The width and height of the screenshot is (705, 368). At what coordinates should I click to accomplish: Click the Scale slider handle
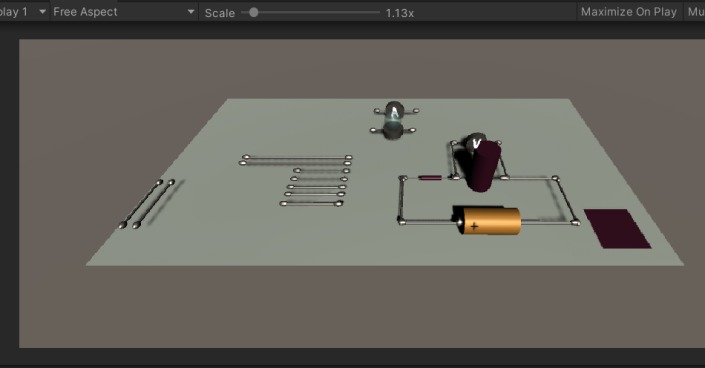[254, 12]
